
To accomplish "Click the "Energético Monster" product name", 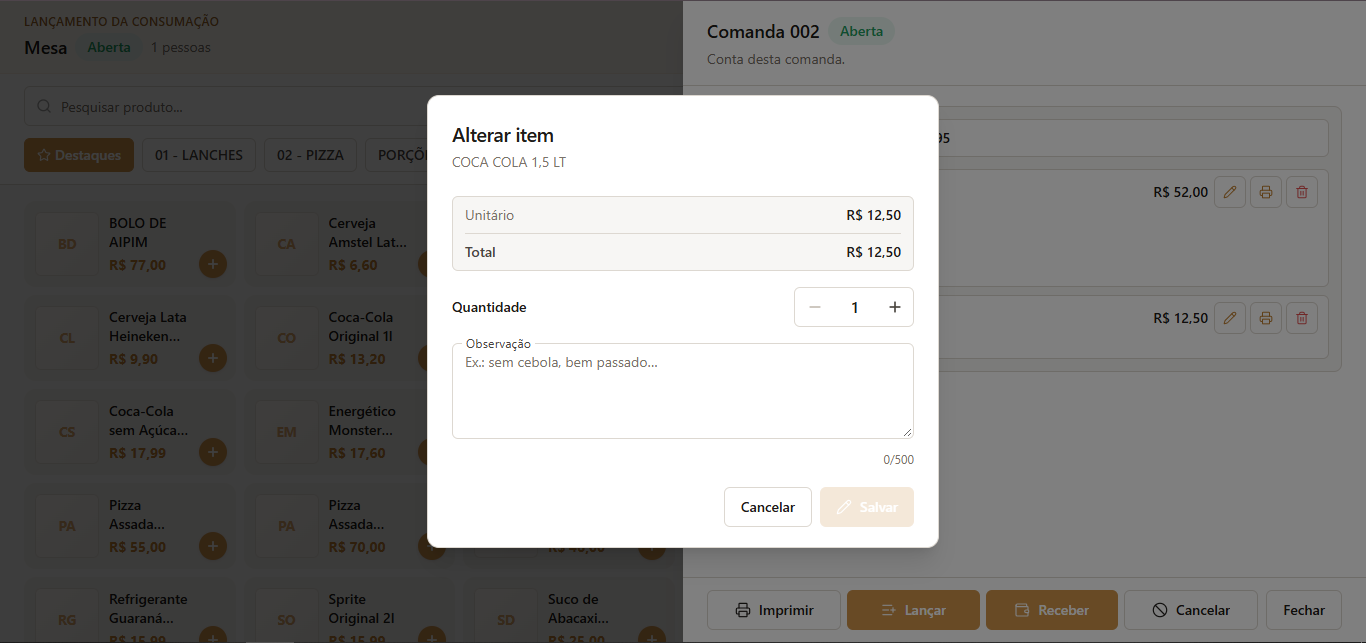I will pyautogui.click(x=362, y=421).
